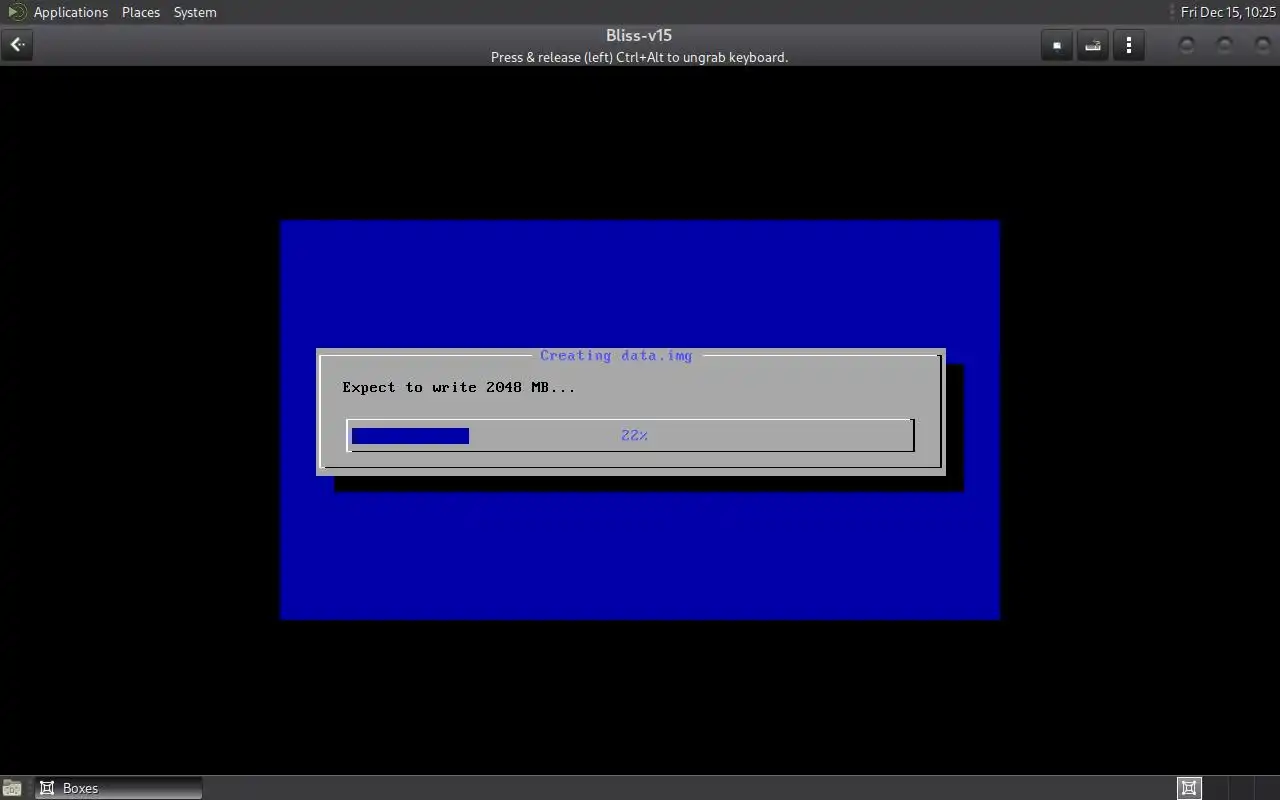Click the Ctrl+Alt ungrab keyboard hint
Viewport: 1280px width, 800px height.
tap(639, 57)
